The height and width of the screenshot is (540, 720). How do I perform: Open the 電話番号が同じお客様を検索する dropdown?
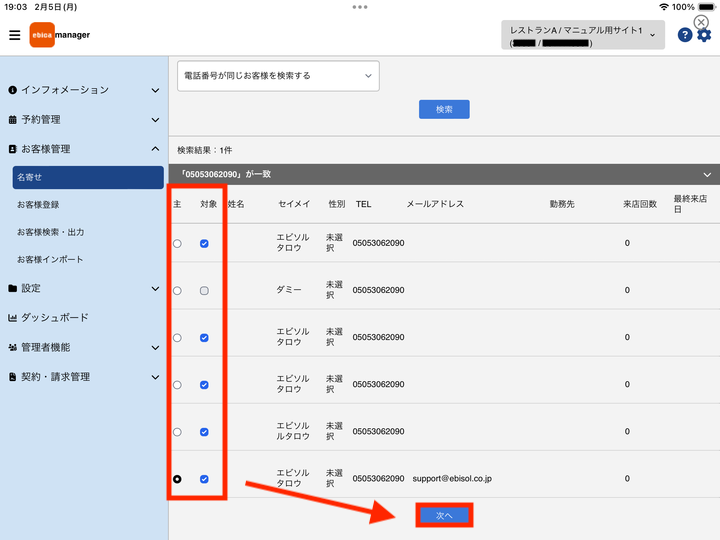278,76
